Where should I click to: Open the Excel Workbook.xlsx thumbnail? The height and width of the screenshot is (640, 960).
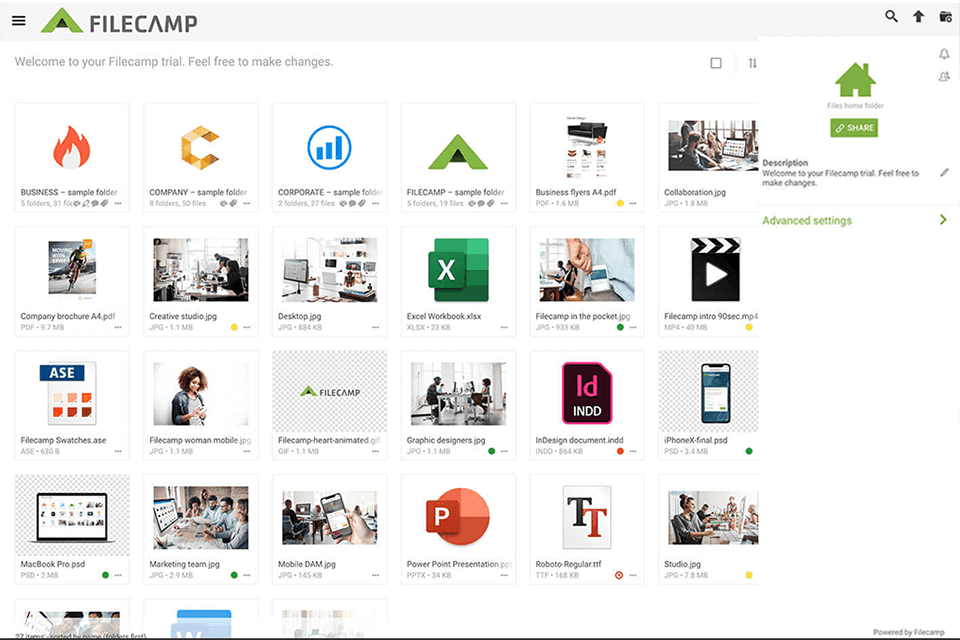click(458, 269)
